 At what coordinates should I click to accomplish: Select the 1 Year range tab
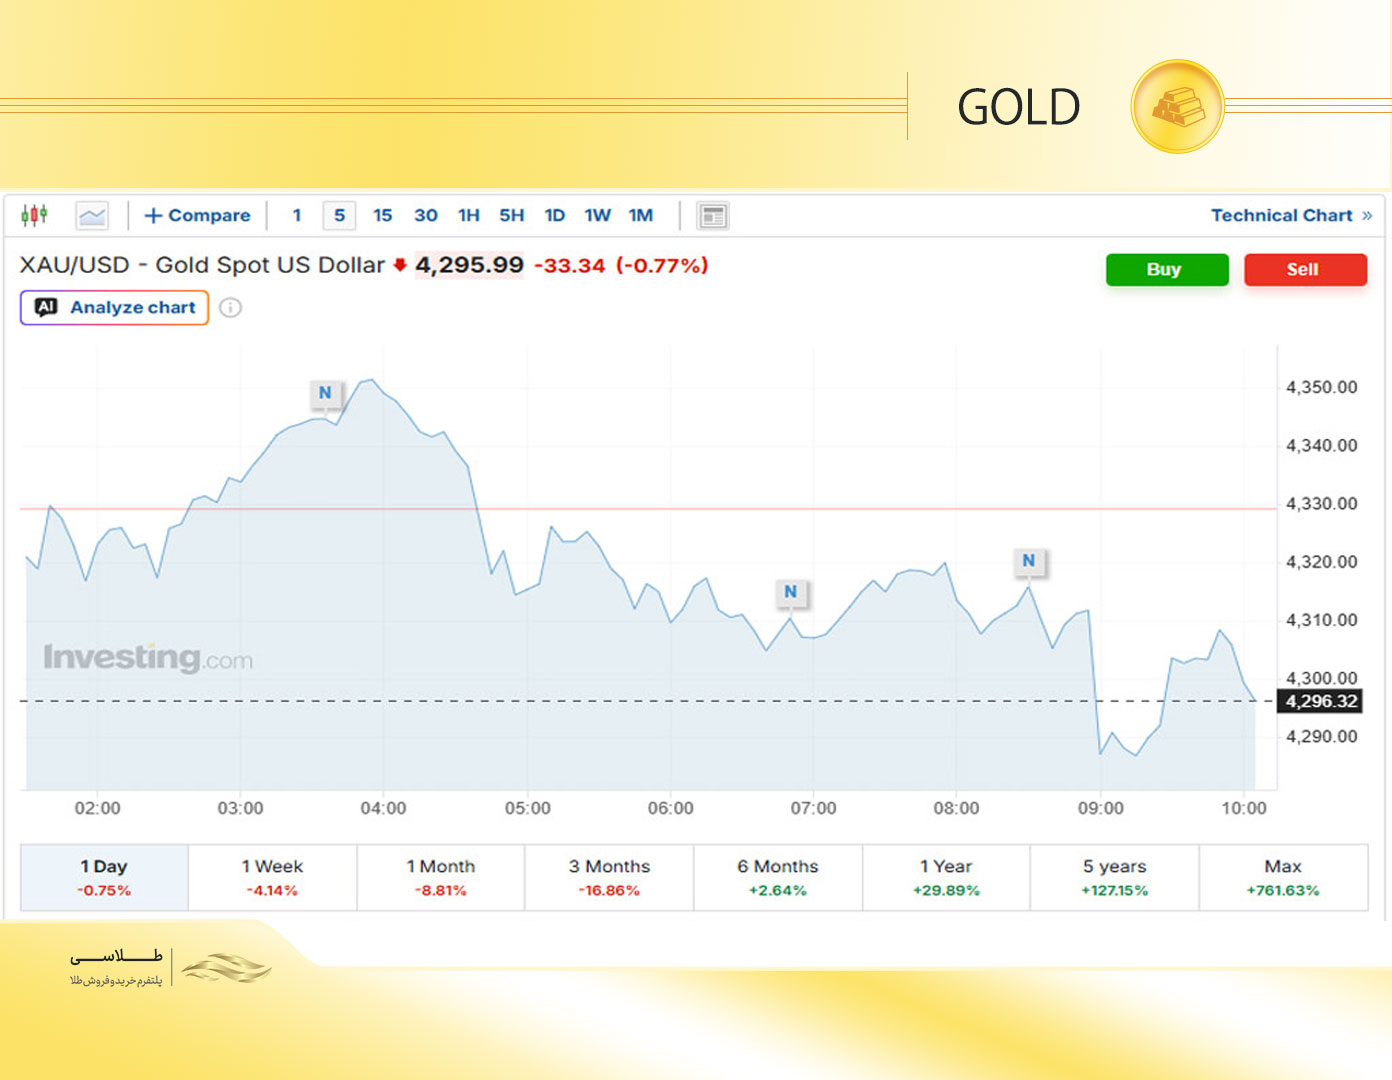(x=946, y=877)
